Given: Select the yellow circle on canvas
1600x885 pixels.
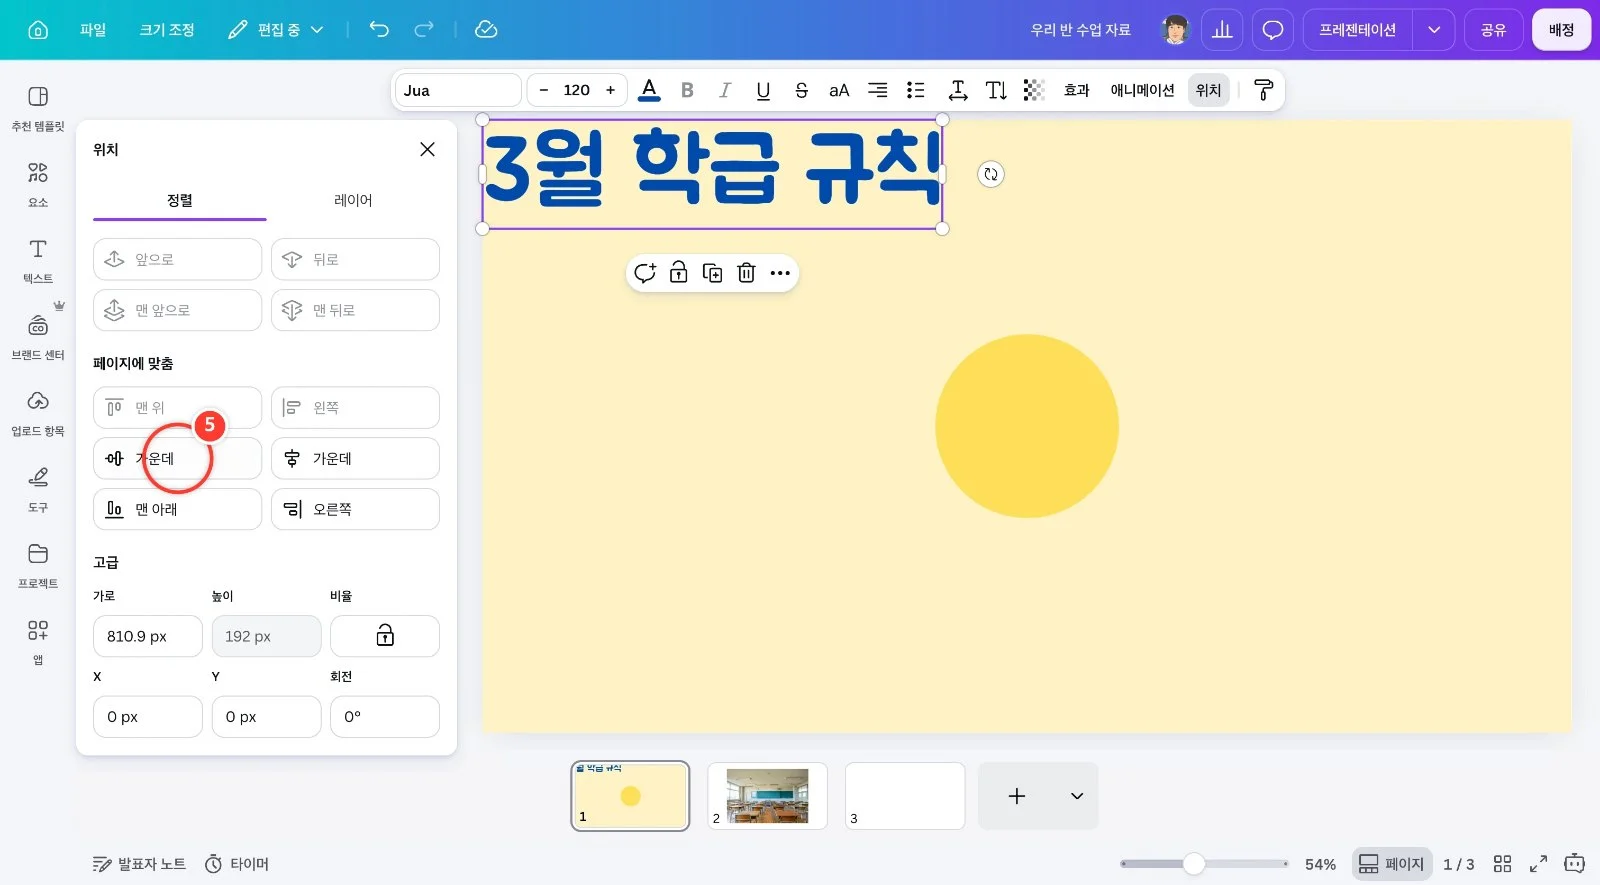Looking at the screenshot, I should tap(1027, 426).
